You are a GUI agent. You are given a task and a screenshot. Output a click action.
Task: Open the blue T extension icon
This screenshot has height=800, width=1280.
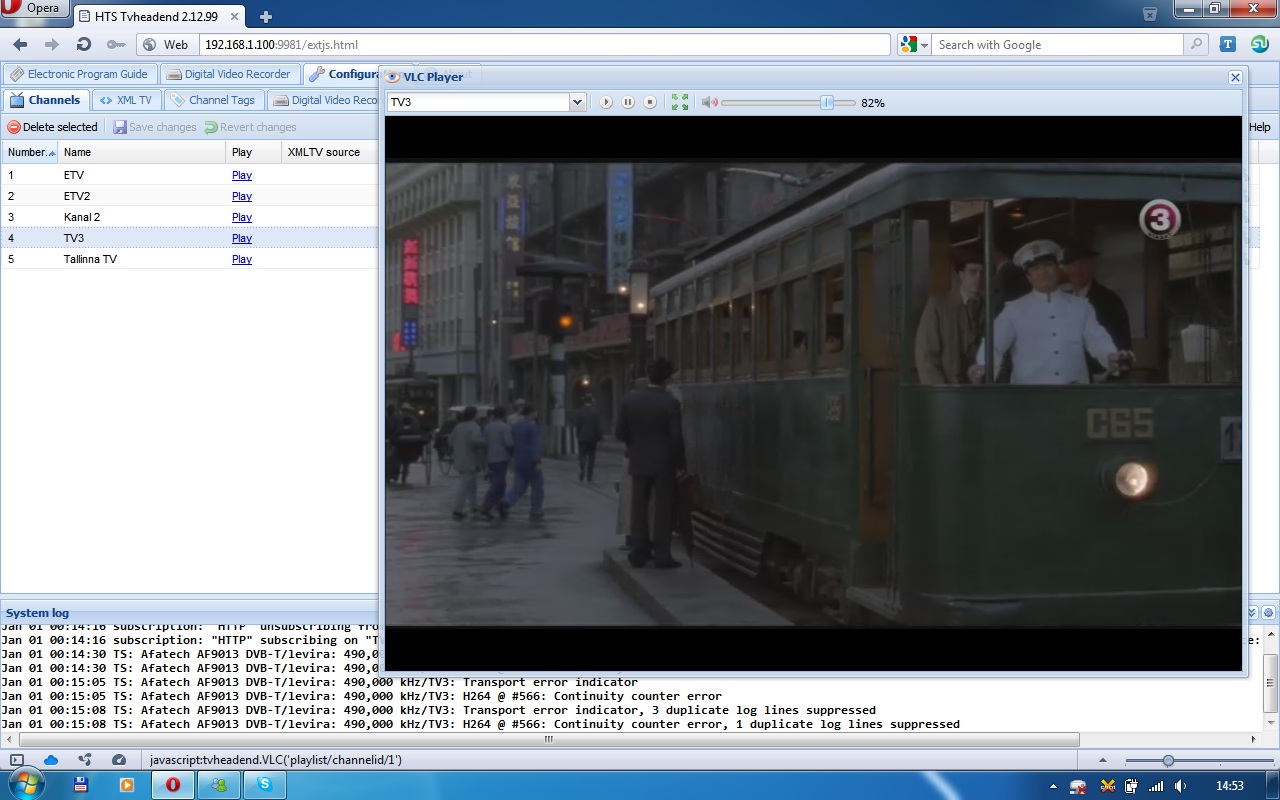tap(1228, 44)
